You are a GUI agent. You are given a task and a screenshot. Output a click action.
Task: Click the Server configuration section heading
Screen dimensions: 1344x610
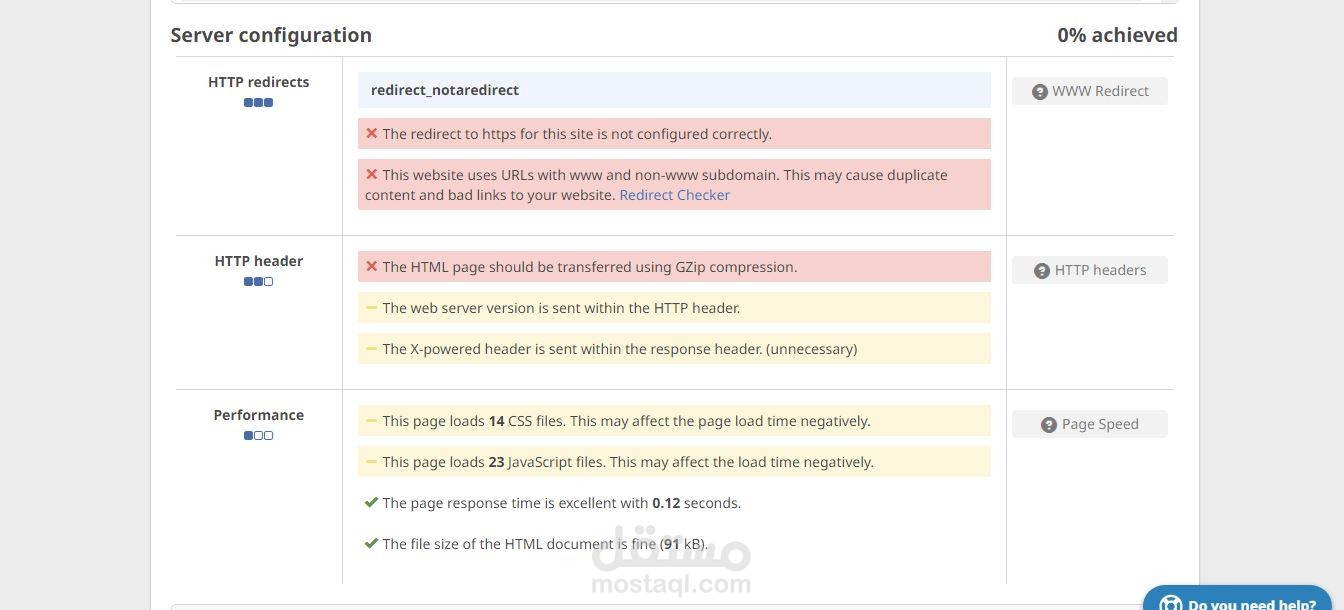tap(271, 35)
